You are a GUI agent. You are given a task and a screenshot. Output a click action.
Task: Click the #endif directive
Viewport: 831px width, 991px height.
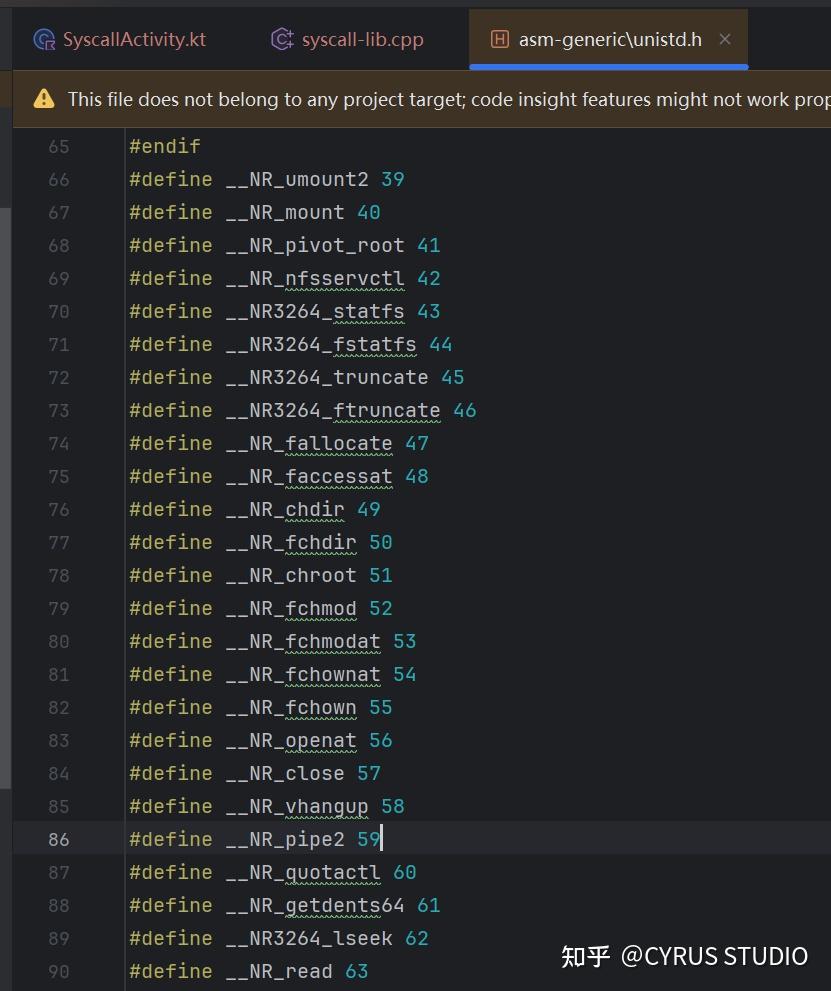[165, 146]
